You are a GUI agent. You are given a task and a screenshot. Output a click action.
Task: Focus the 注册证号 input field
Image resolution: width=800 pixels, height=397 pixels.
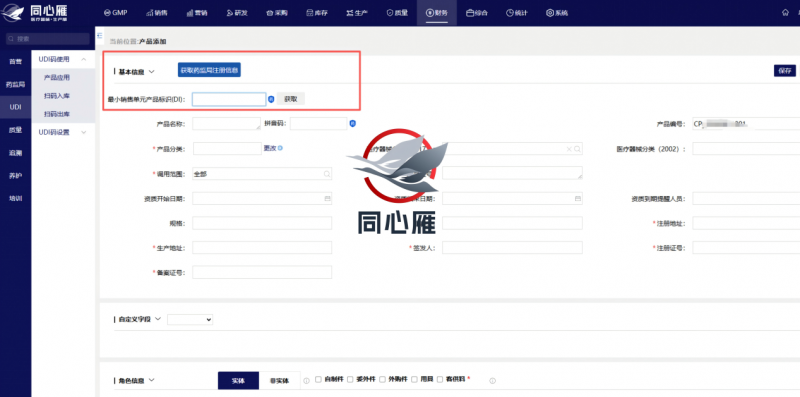(x=746, y=247)
